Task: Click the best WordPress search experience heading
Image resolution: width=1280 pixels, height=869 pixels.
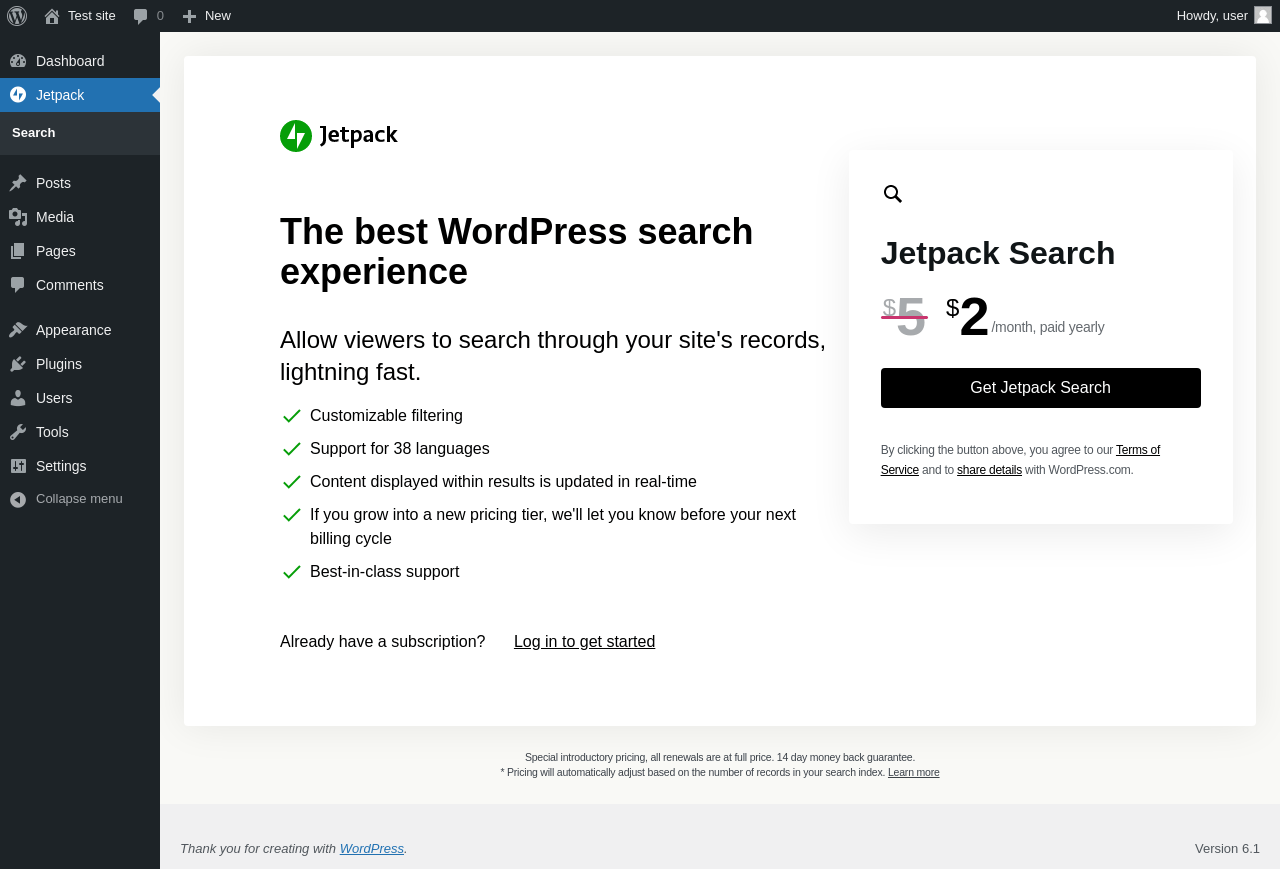Action: (517, 252)
